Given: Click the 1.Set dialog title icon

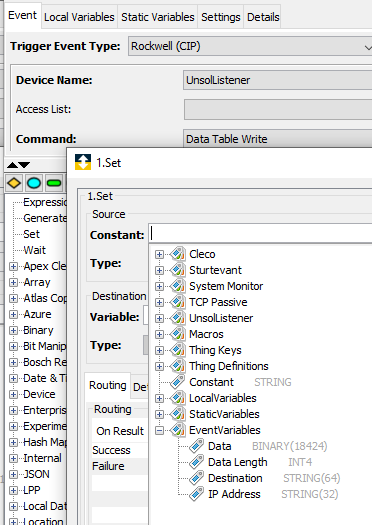Looking at the screenshot, I should [83, 162].
